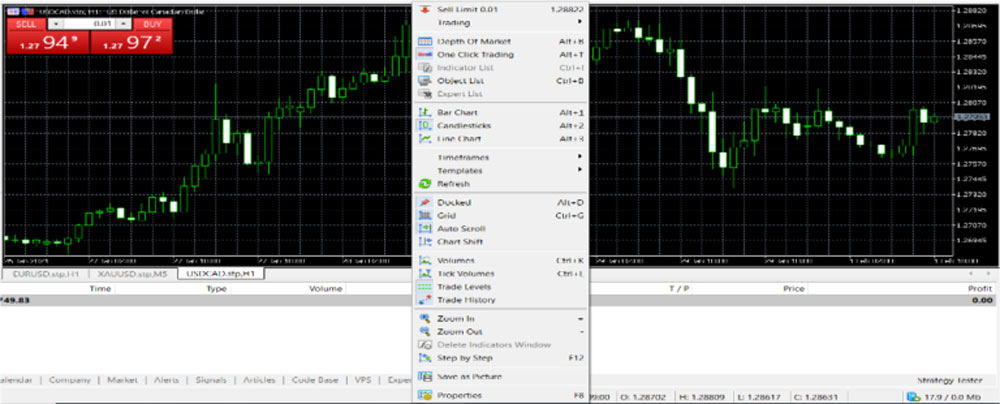This screenshot has width=1000, height=404.
Task: Toggle Tick Volumes display
Action: click(x=501, y=274)
